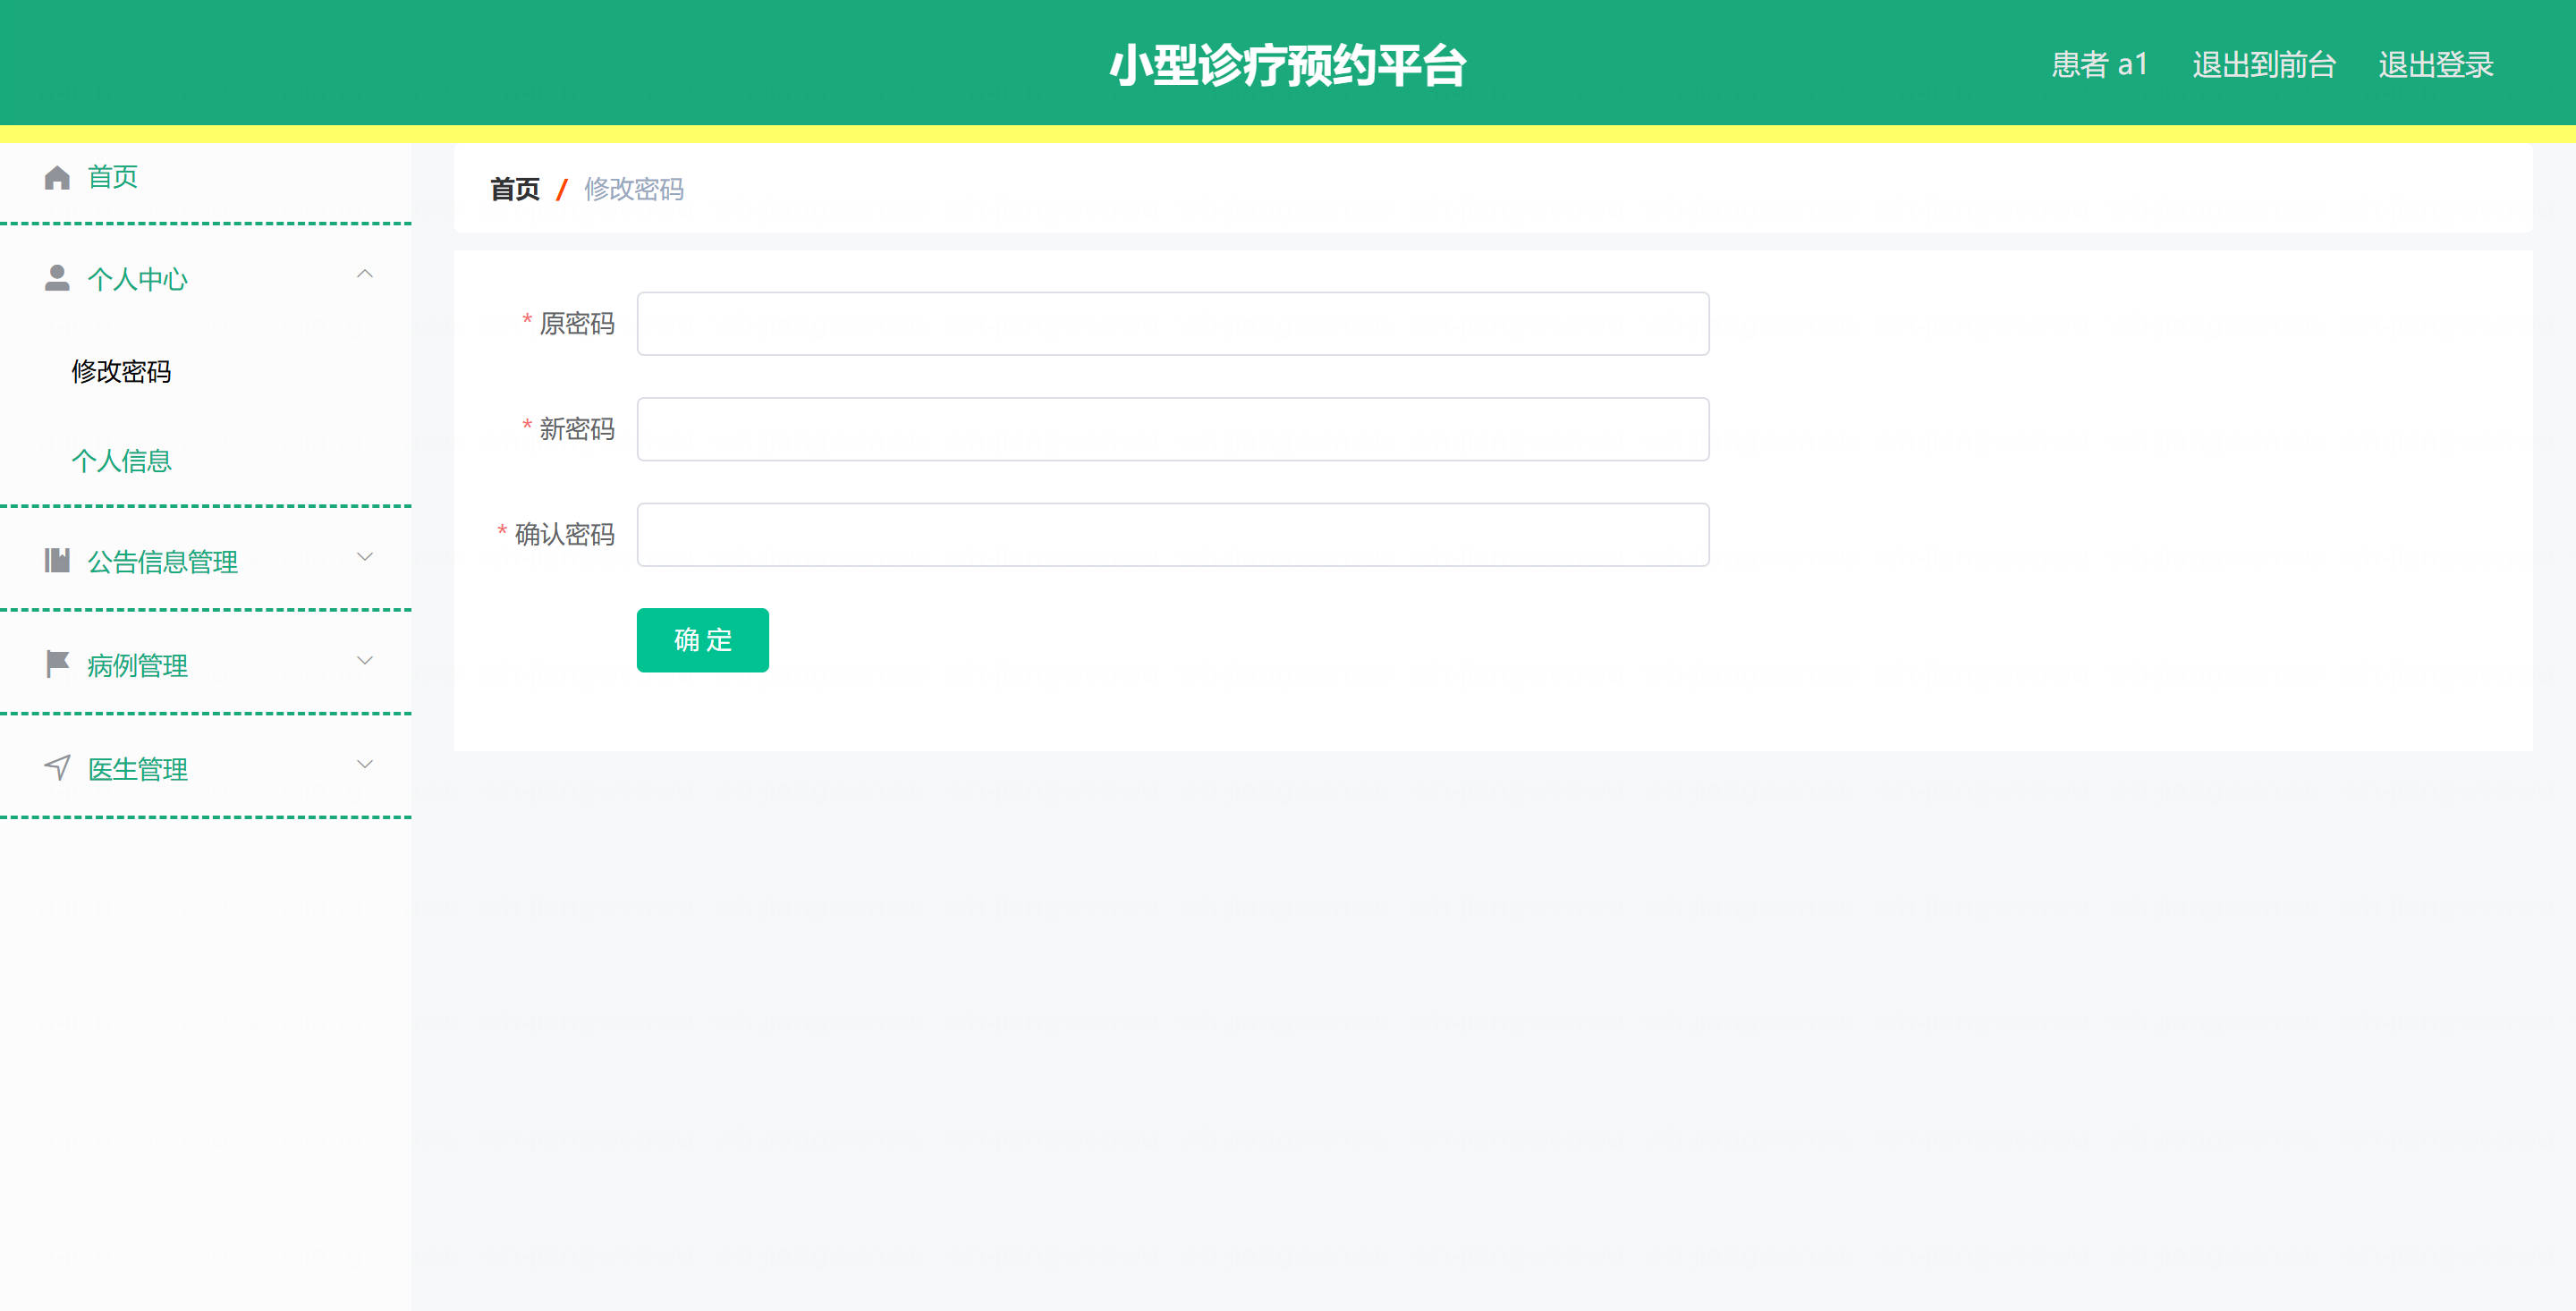Click the 患者 a1 user label
The height and width of the screenshot is (1311, 2576).
point(2099,64)
